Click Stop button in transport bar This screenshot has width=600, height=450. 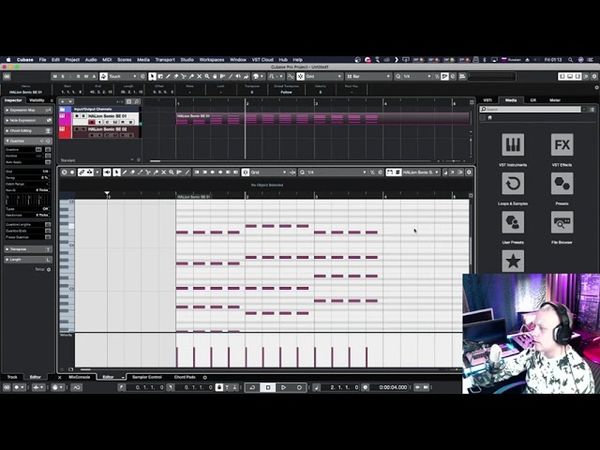click(x=268, y=388)
